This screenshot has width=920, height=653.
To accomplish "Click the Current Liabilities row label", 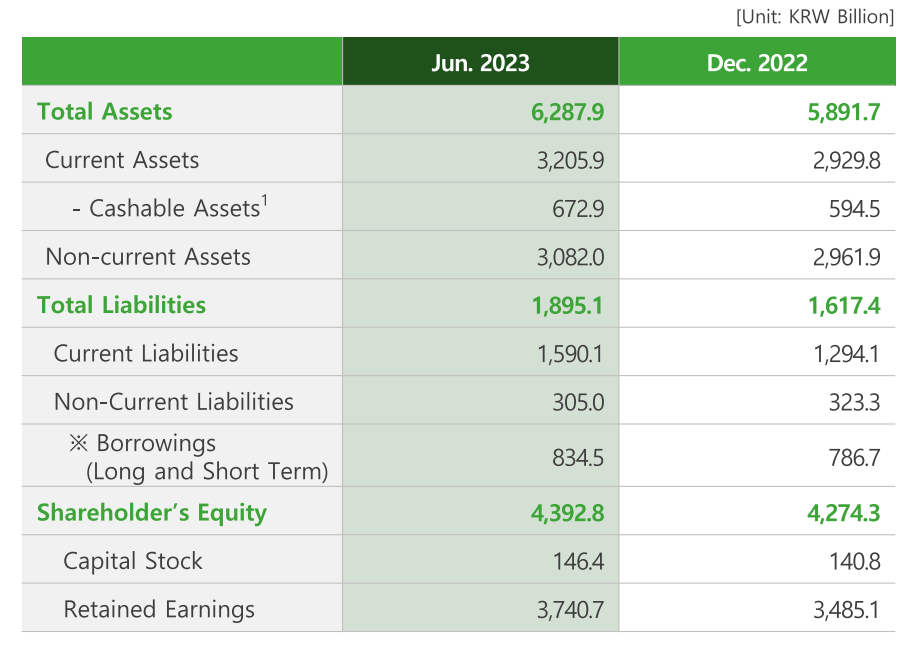I will [x=146, y=353].
